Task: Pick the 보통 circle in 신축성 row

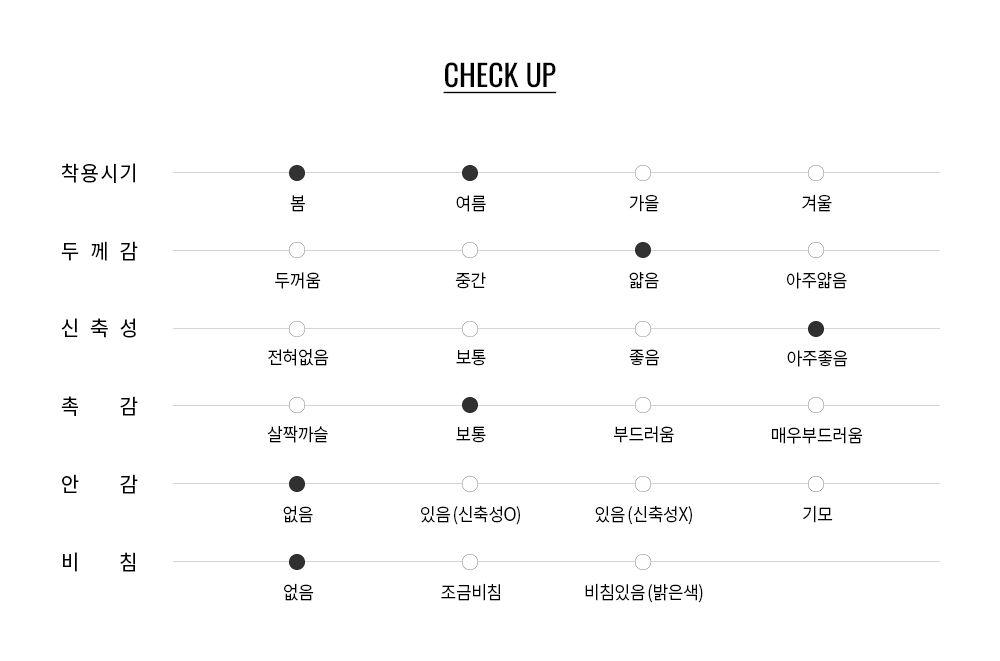Action: [x=470, y=329]
